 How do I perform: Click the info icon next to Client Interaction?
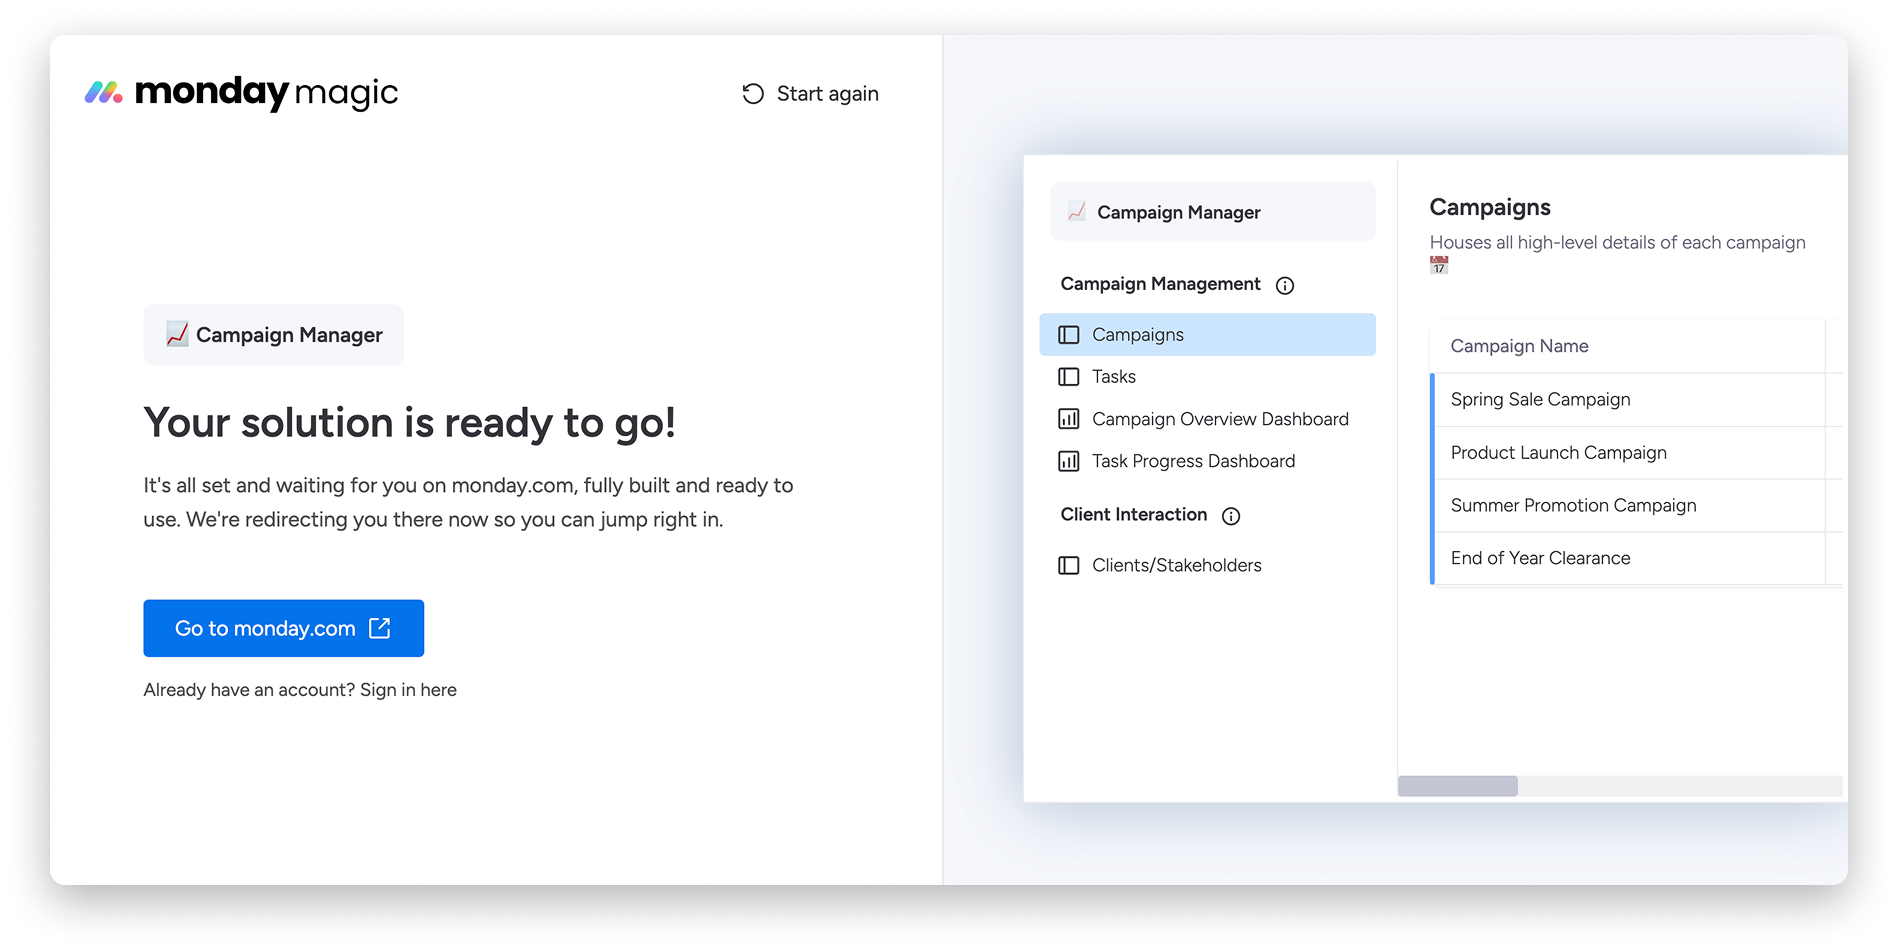pos(1231,516)
